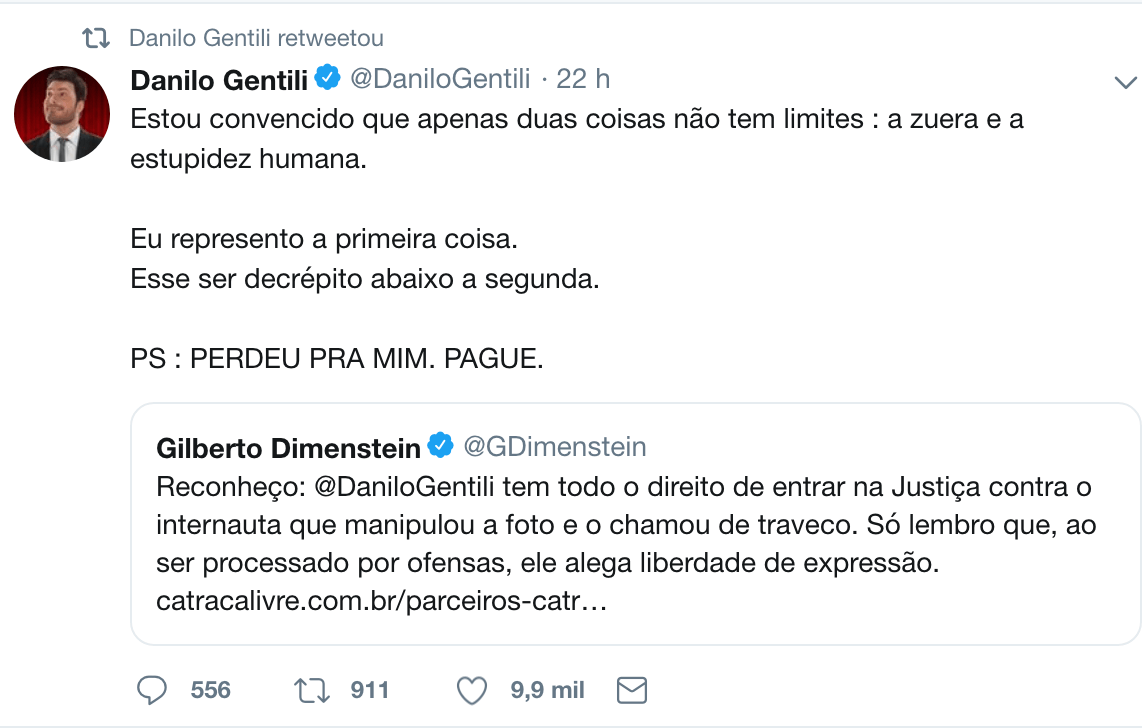This screenshot has height=728, width=1142.
Task: Like the tweet with heart icon
Action: (x=471, y=690)
